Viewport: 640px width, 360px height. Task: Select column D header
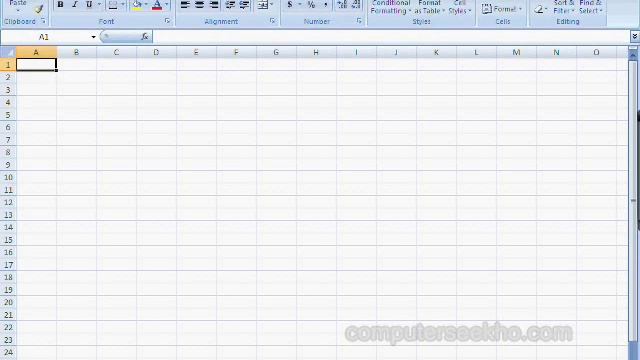click(x=156, y=52)
